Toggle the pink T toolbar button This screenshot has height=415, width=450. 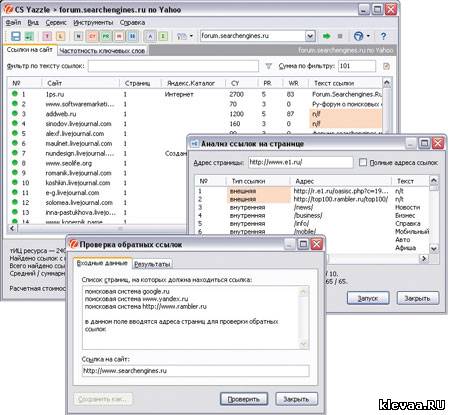pyautogui.click(x=47, y=36)
